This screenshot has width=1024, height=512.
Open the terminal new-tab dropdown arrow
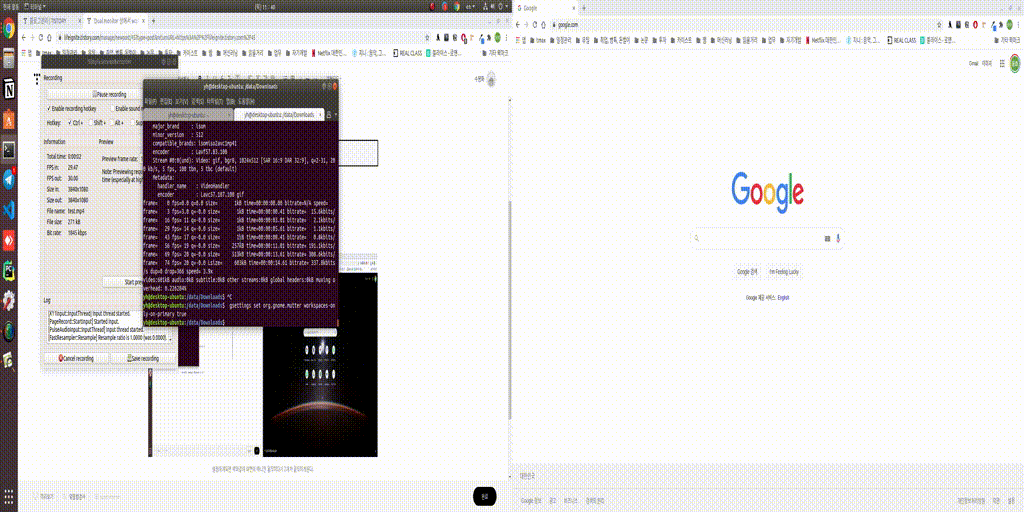pos(336,115)
